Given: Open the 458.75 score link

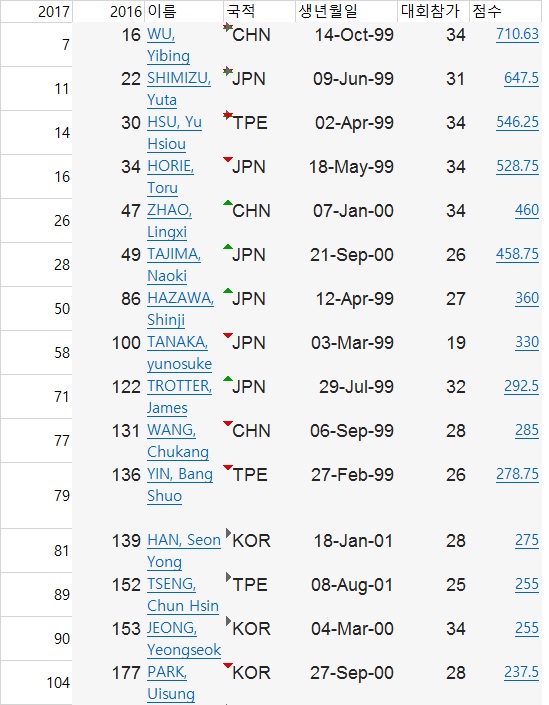Looking at the screenshot, I should pos(517,254).
